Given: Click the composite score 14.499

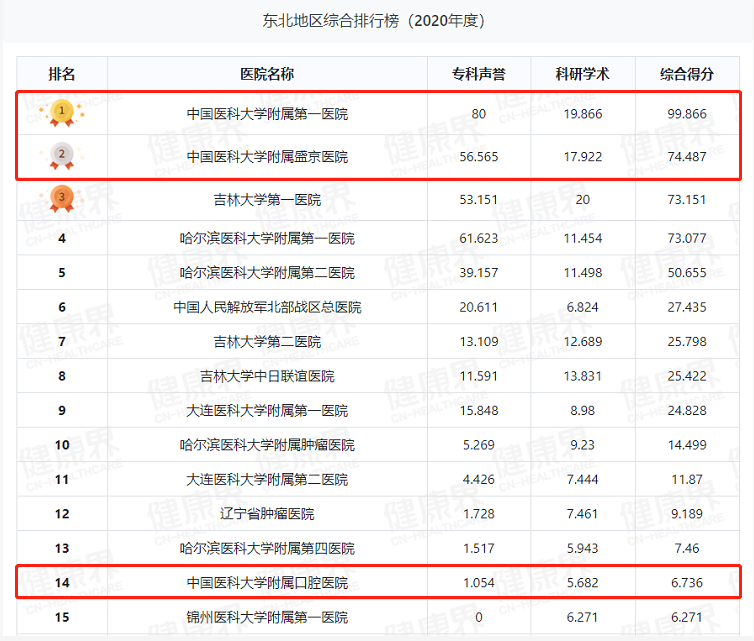Looking at the screenshot, I should click(x=687, y=445).
